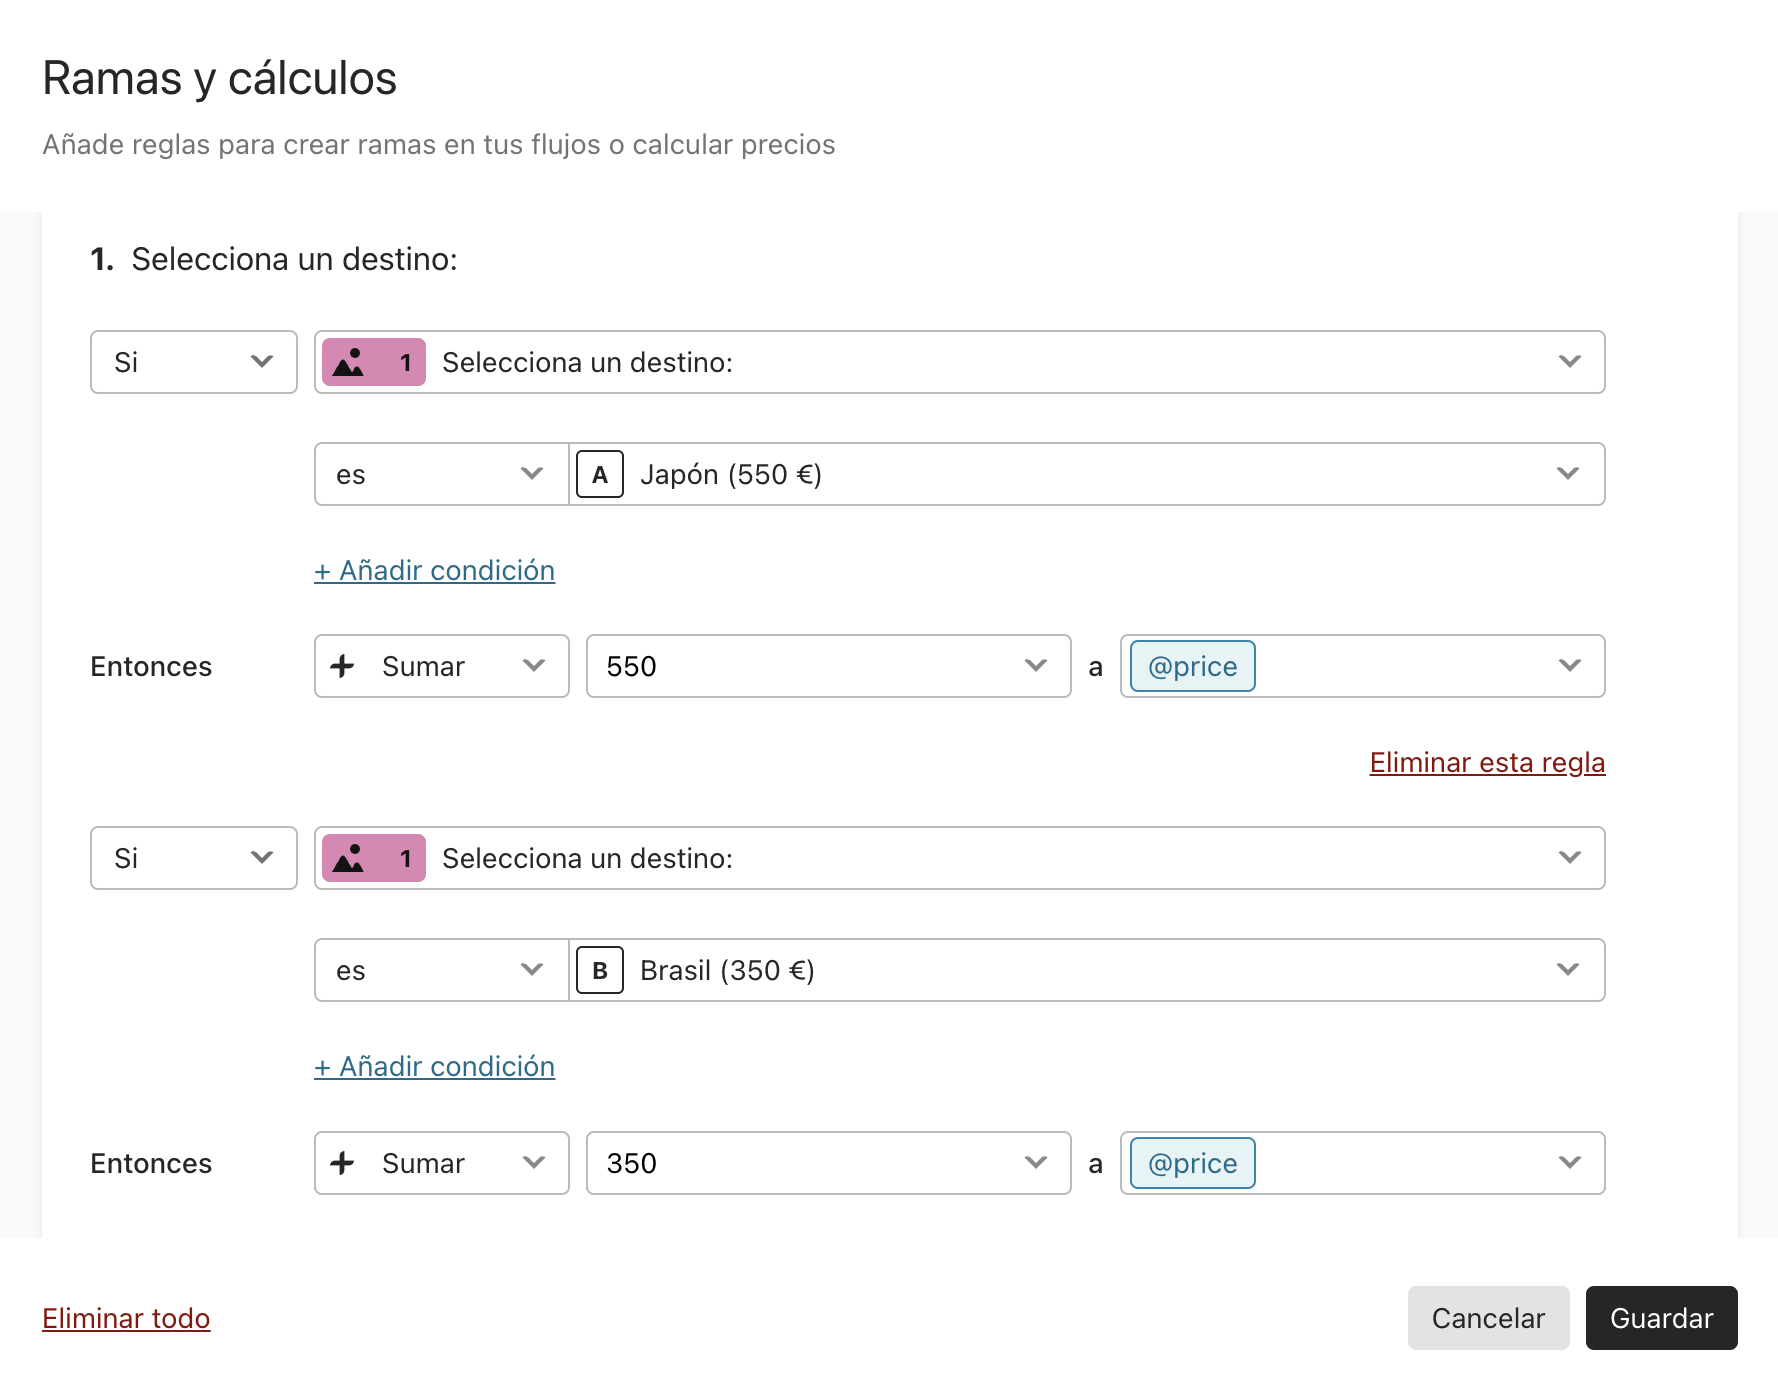Image resolution: width=1778 pixels, height=1392 pixels.
Task: Open the Japón (550 €) answer dropdown
Action: 1087,474
